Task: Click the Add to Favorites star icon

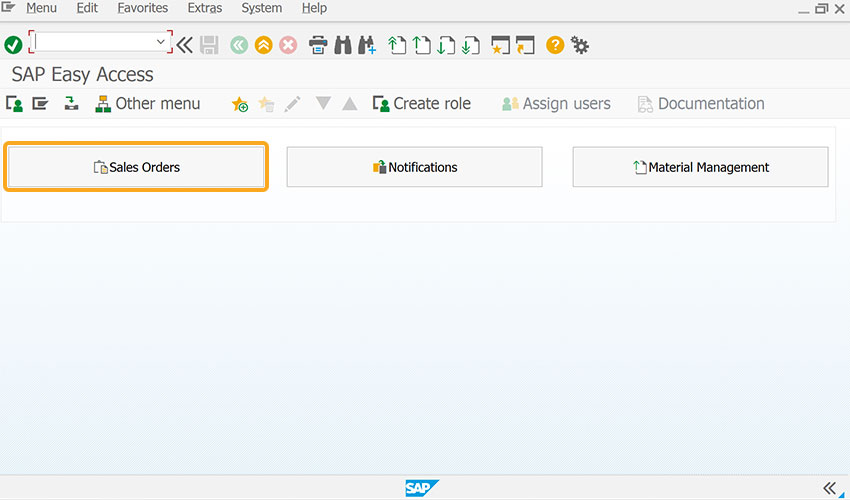Action: (240, 104)
